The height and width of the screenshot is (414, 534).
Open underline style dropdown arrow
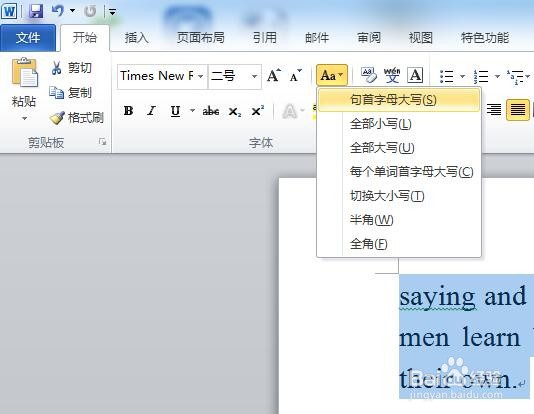pyautogui.click(x=192, y=110)
